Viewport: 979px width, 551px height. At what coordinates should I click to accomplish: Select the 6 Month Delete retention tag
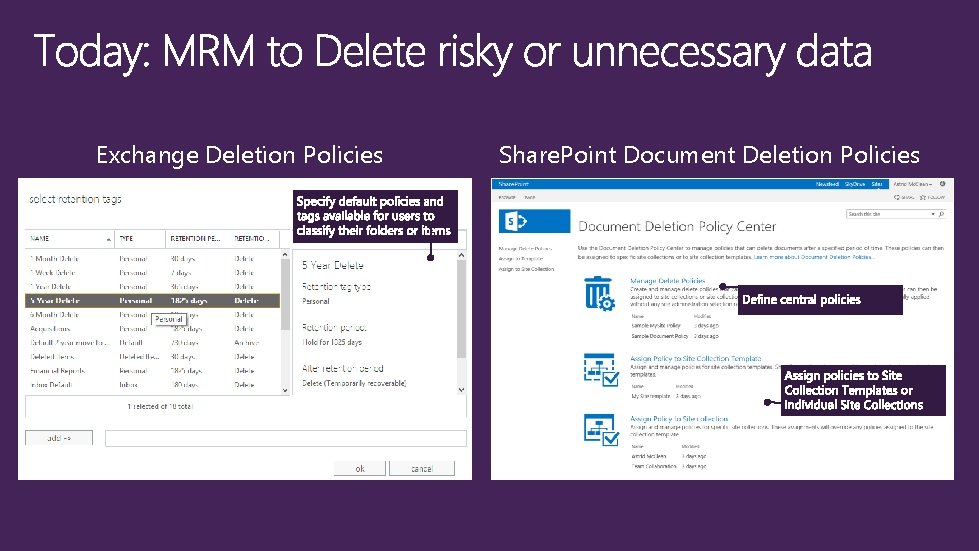152,315
